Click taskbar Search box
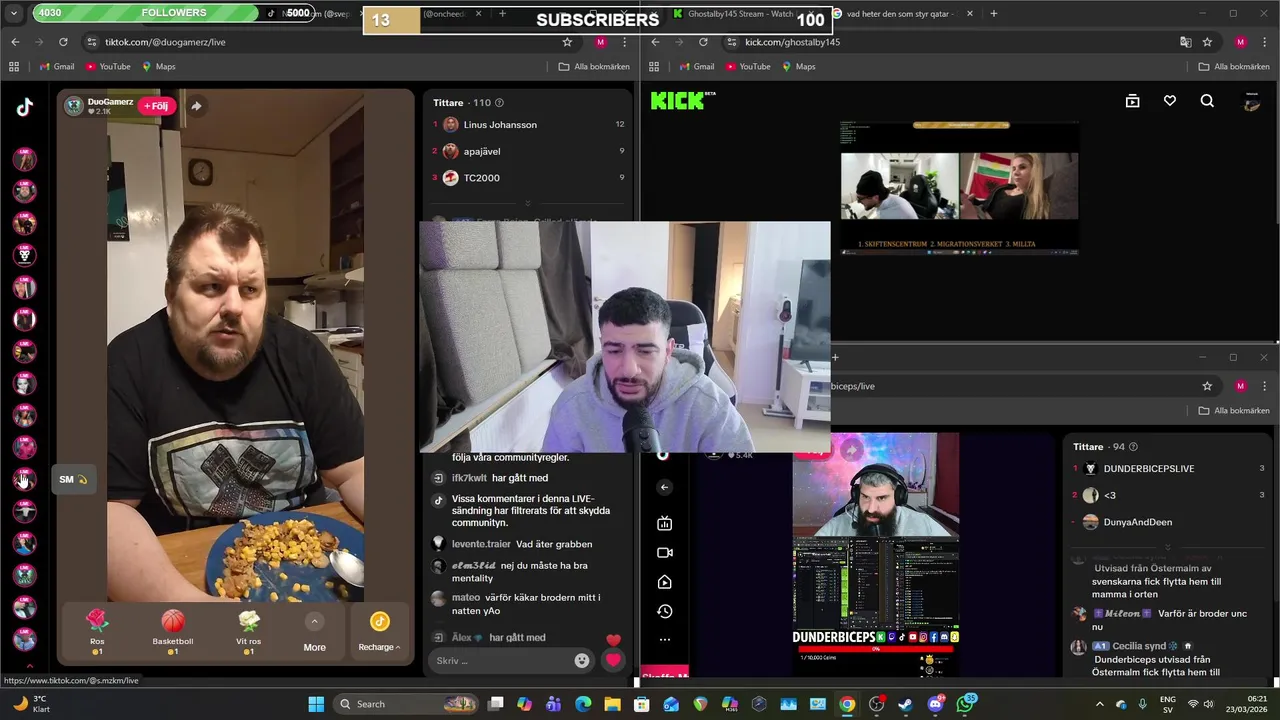1280x720 pixels. (x=406, y=704)
